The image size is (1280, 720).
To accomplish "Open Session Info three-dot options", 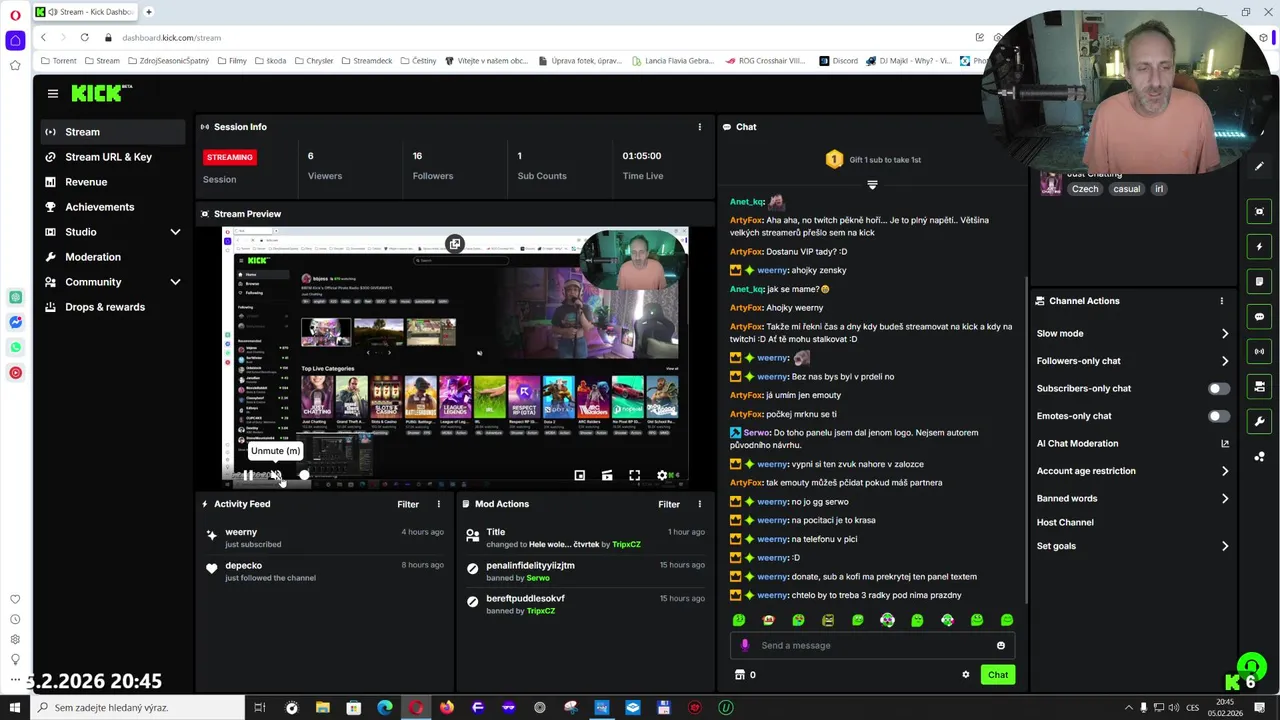I will (699, 127).
